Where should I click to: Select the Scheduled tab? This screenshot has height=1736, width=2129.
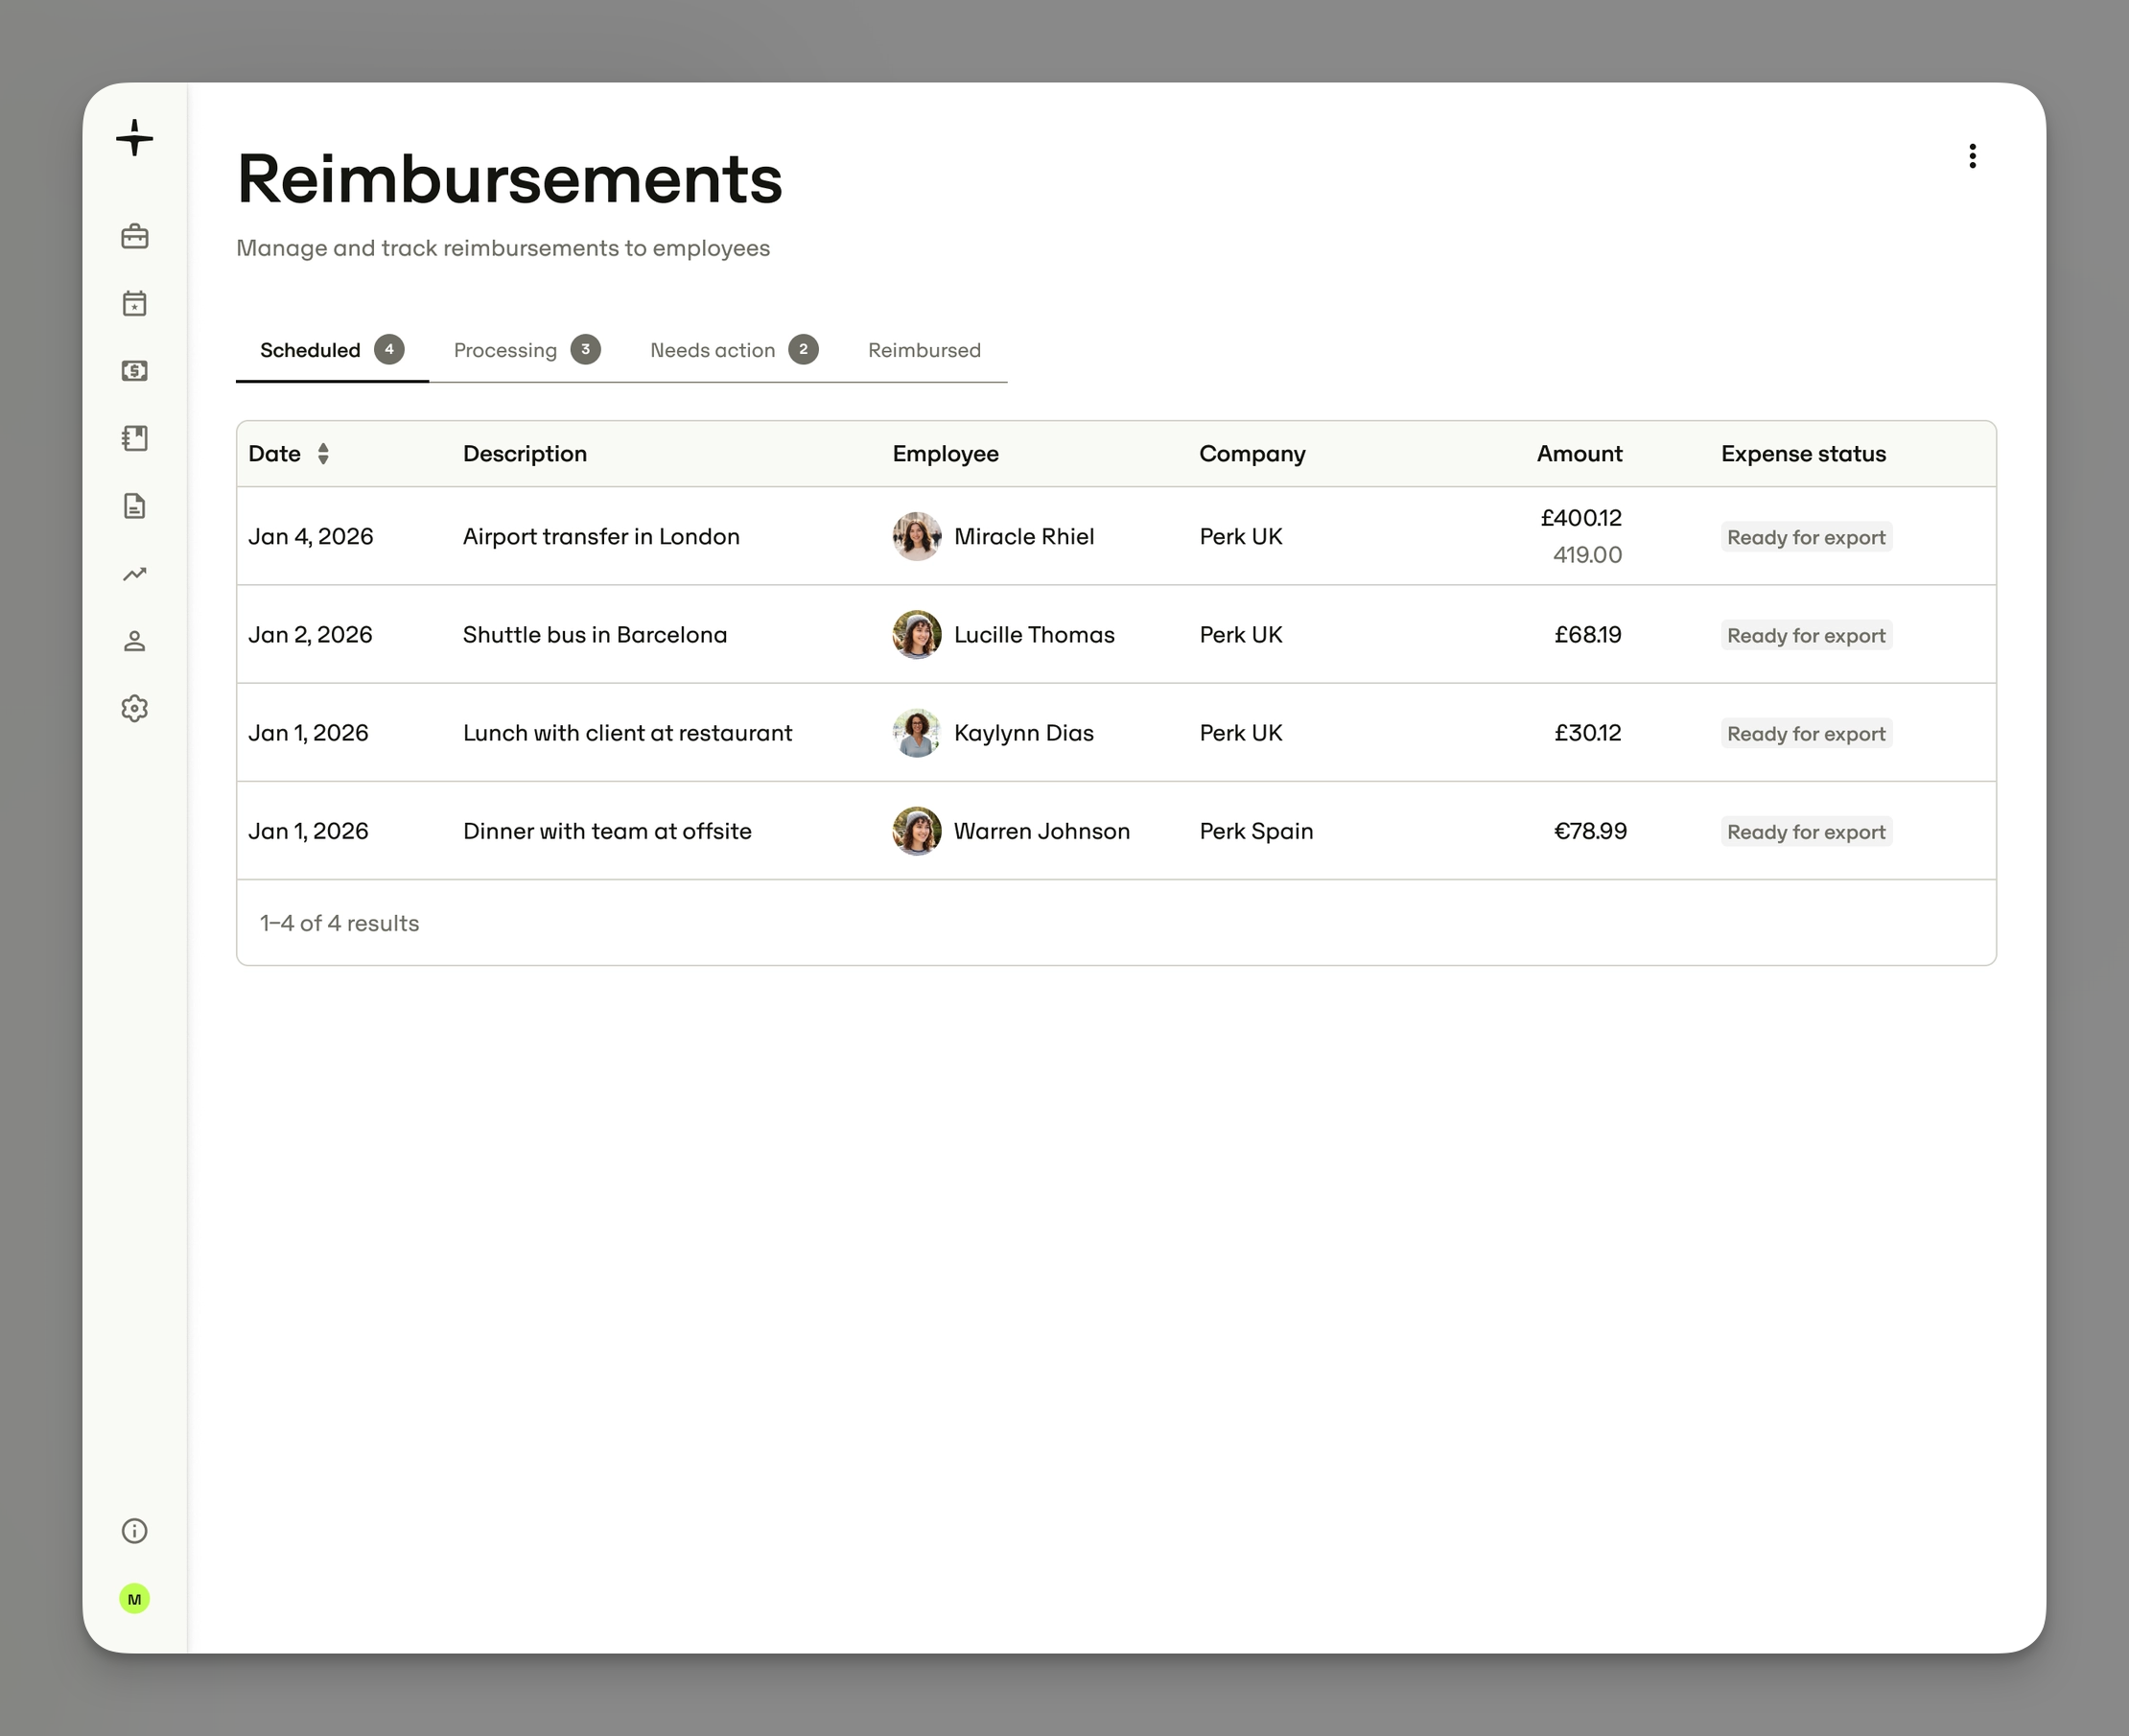[x=332, y=350]
